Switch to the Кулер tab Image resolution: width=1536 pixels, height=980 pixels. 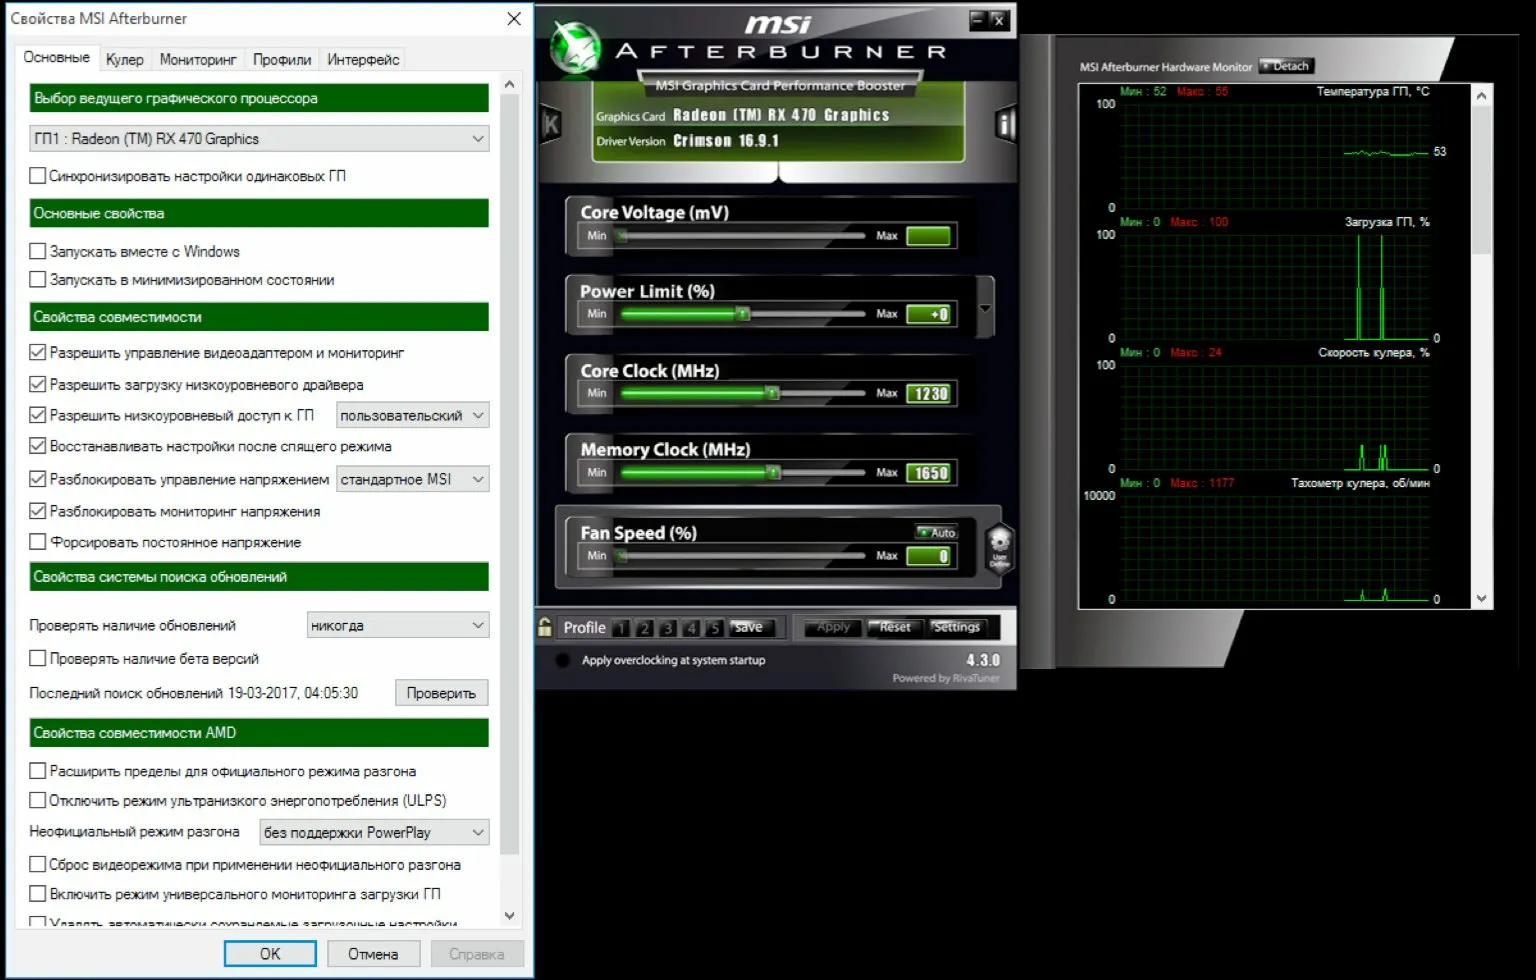[x=125, y=59]
